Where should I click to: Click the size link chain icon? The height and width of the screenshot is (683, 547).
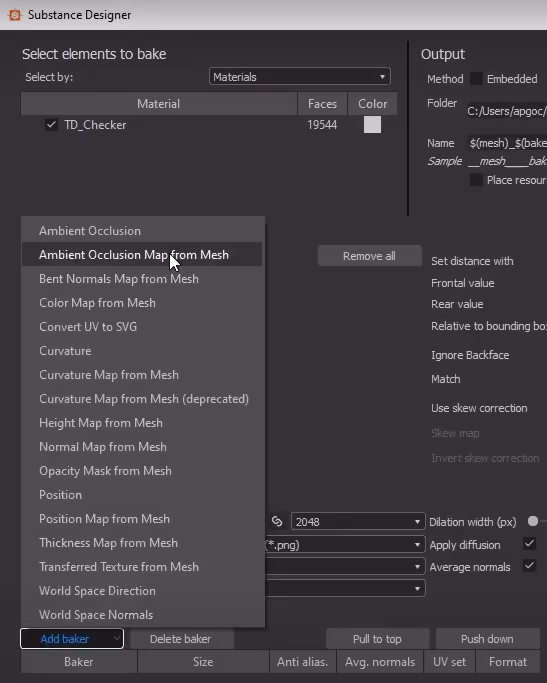pos(277,521)
